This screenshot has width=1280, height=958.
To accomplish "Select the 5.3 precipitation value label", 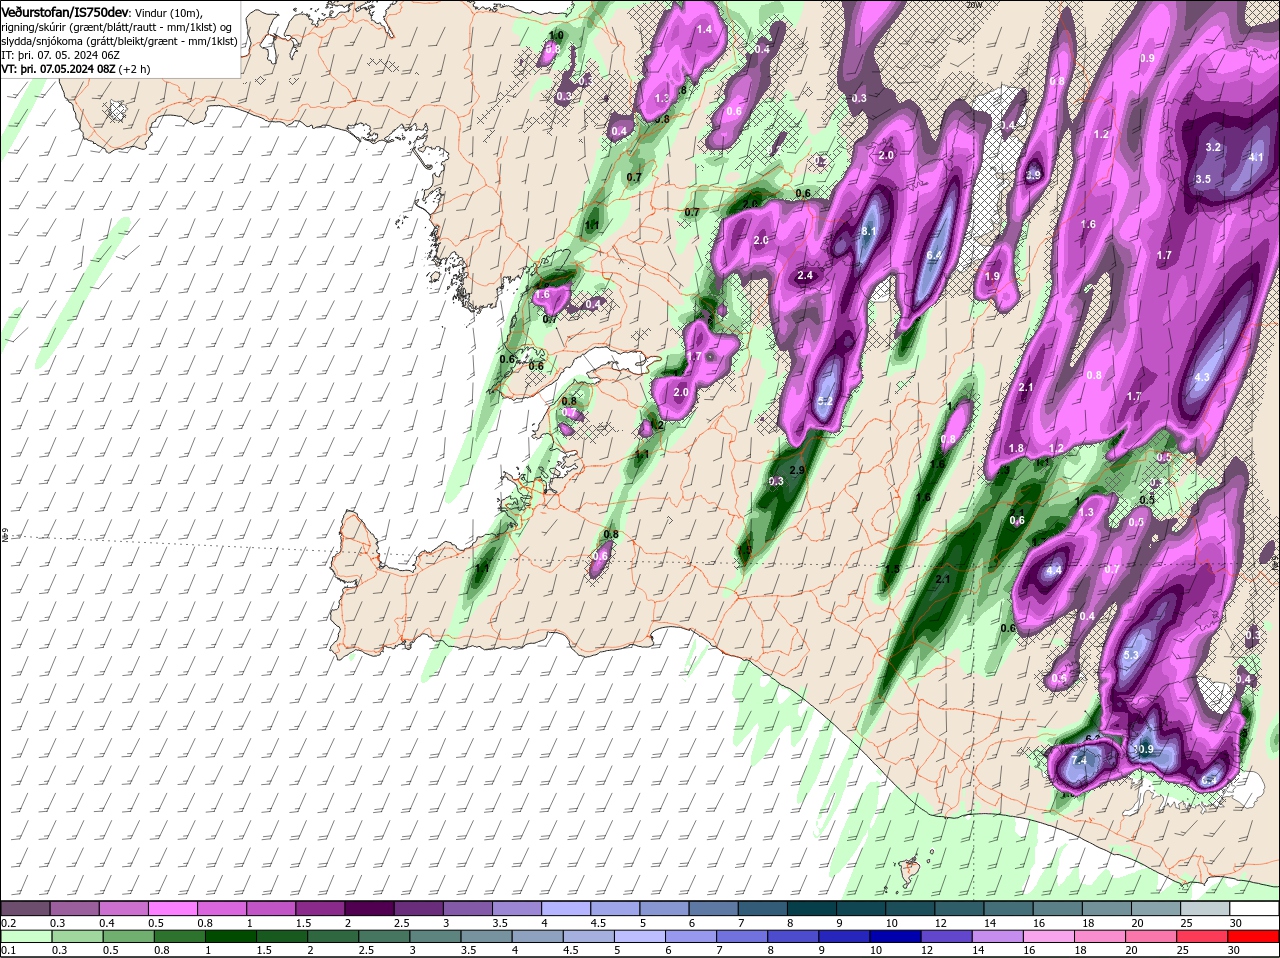I will point(1132,655).
